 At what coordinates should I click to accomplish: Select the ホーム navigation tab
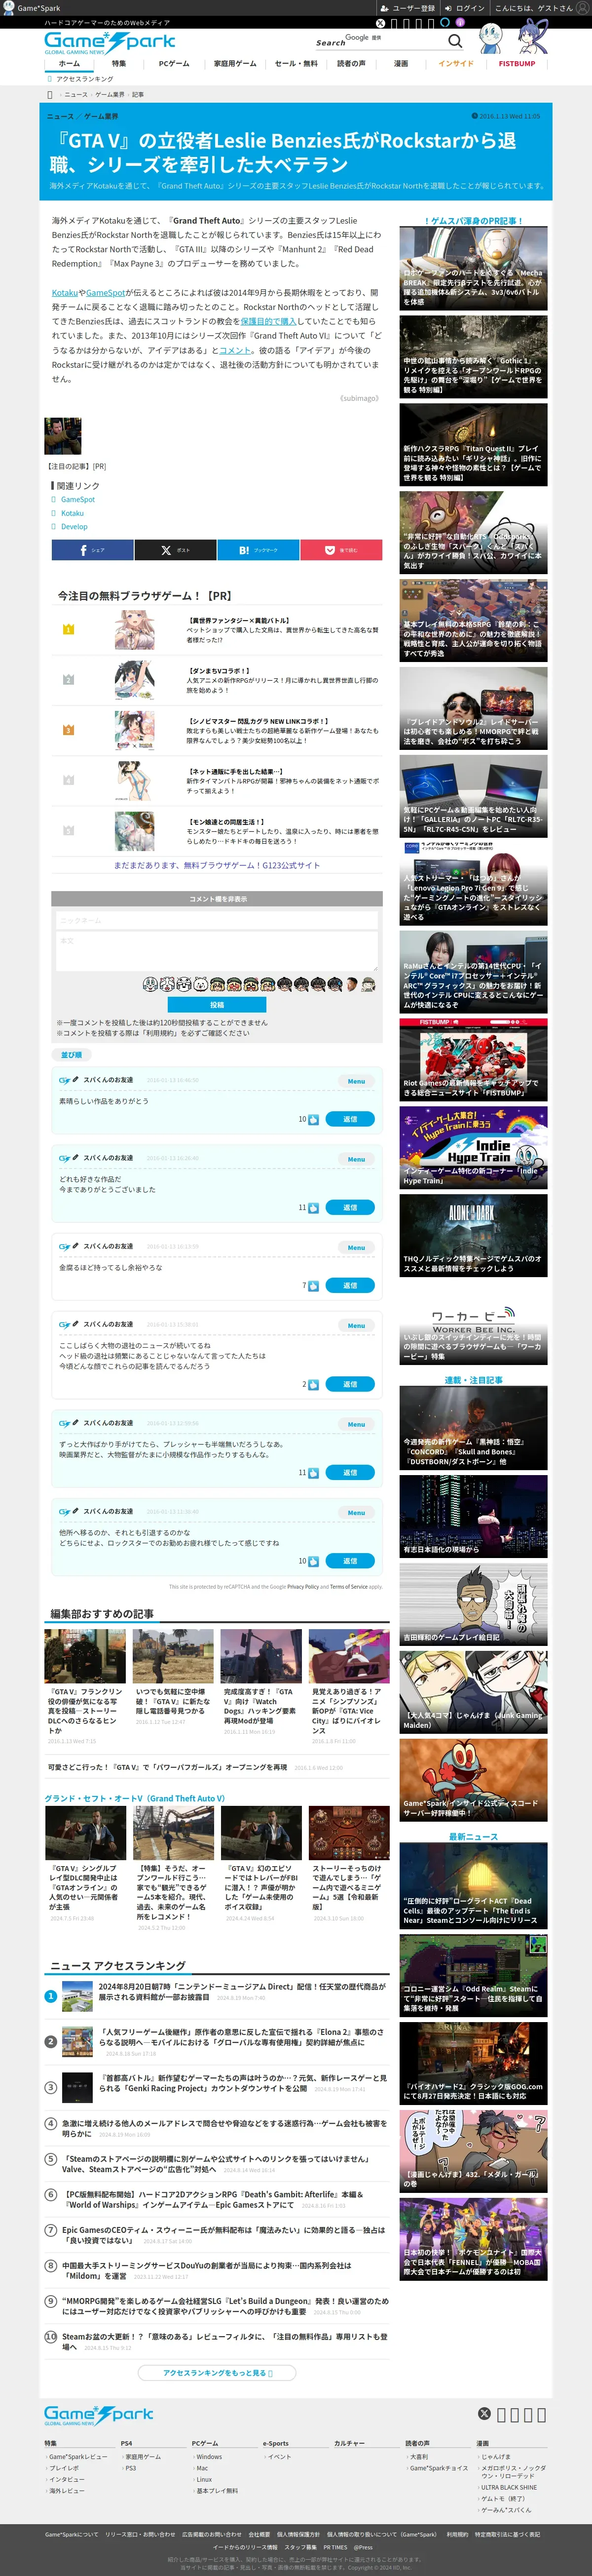point(69,64)
